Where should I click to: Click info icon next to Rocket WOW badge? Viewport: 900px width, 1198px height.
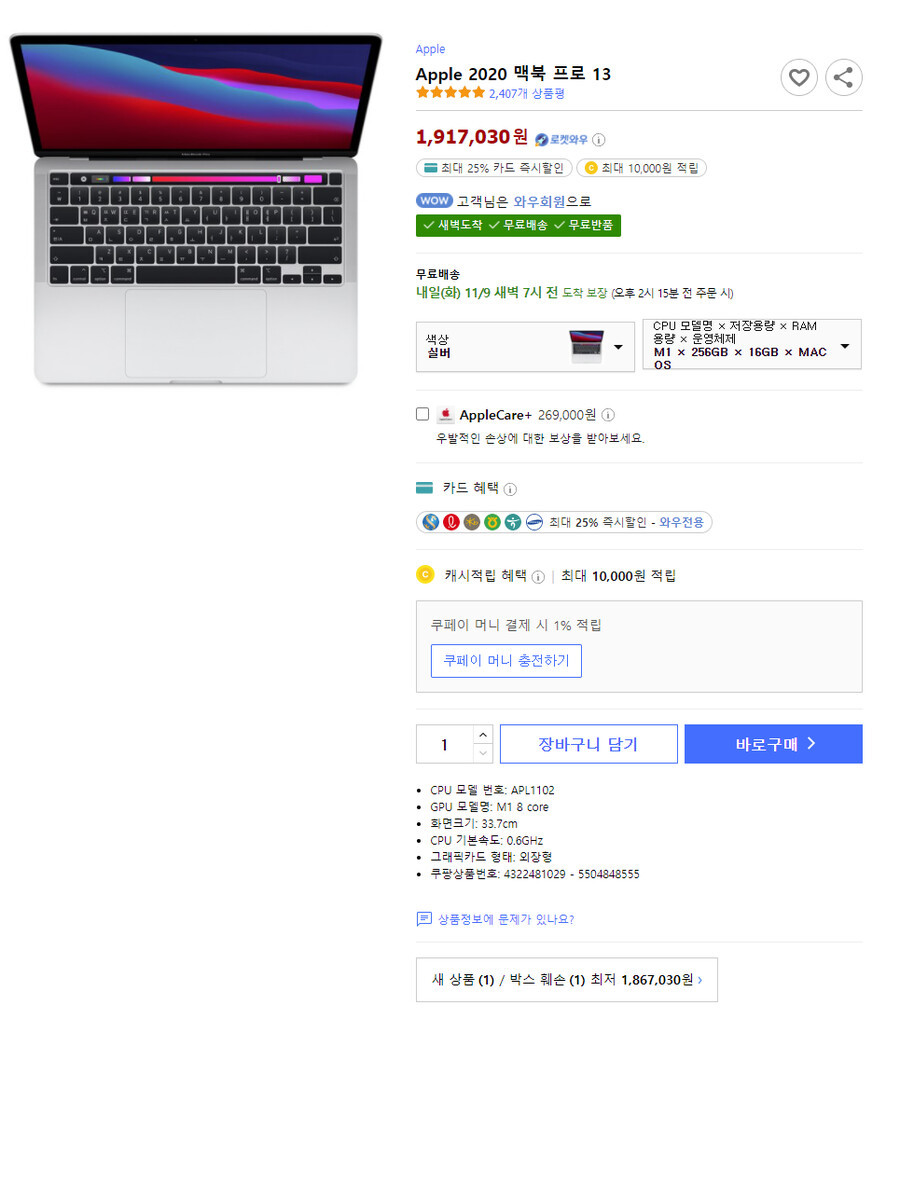[599, 140]
